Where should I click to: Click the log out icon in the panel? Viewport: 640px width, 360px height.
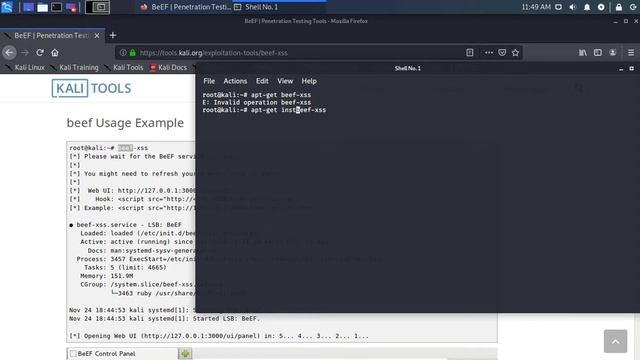point(633,7)
